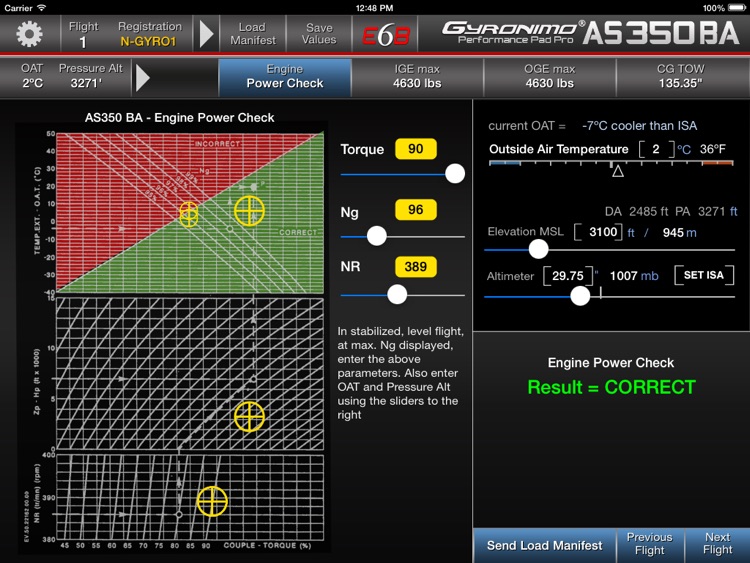
Task: Go to Next Flight
Action: [717, 544]
